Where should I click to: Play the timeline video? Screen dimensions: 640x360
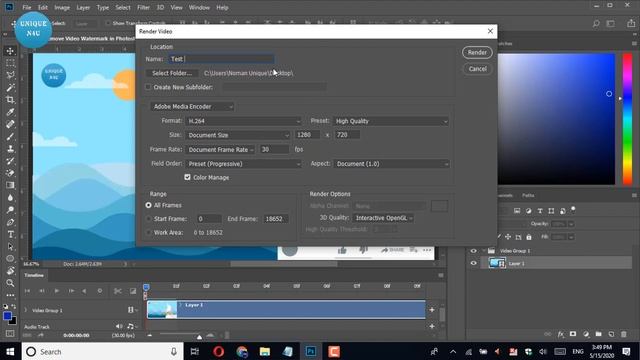[x=57, y=291]
